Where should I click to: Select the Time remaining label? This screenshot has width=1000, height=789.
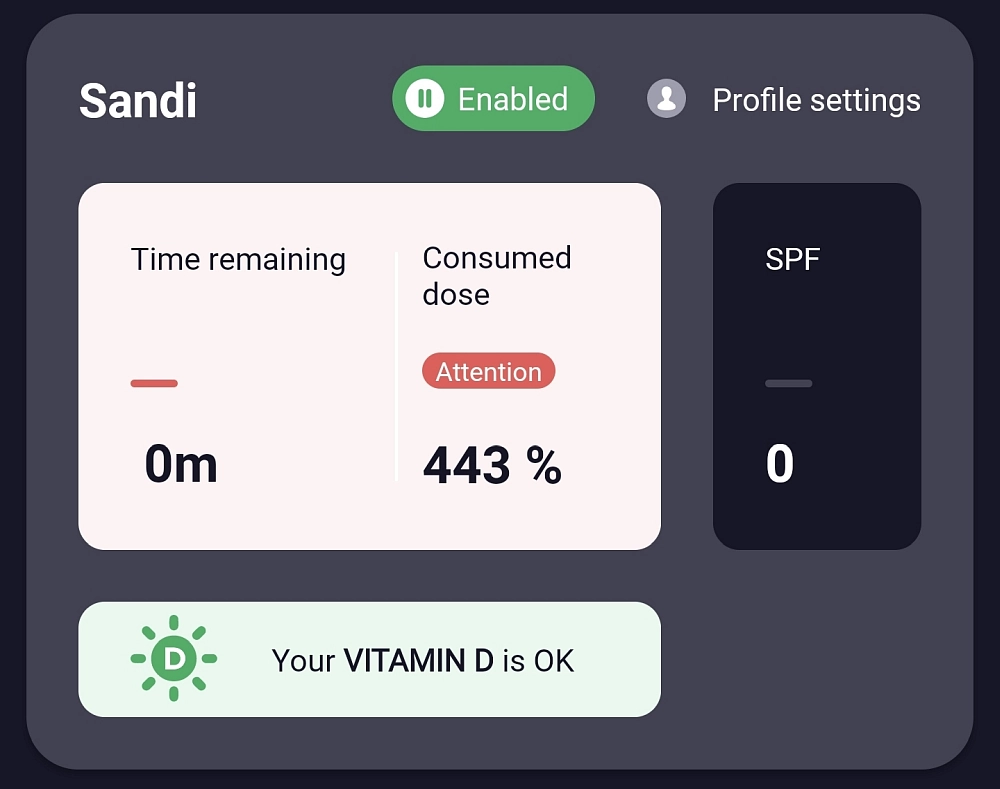click(x=238, y=260)
